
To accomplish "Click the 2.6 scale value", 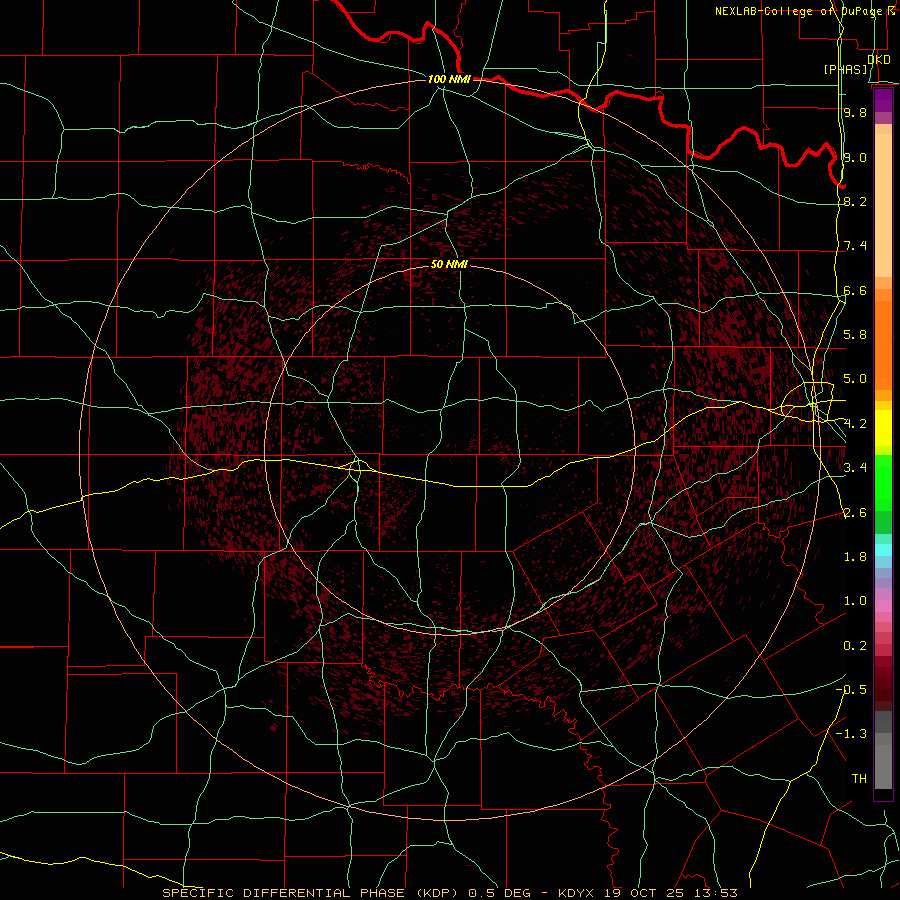I will pyautogui.click(x=855, y=512).
